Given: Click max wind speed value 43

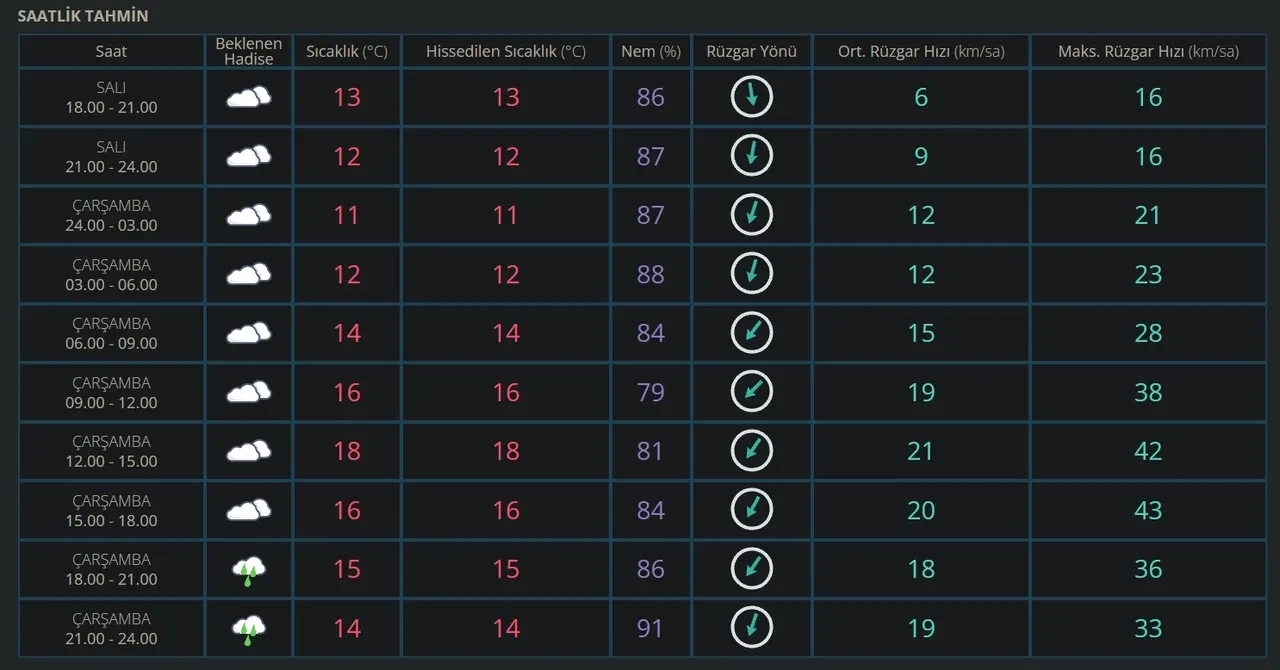Looking at the screenshot, I should click(x=1148, y=510).
